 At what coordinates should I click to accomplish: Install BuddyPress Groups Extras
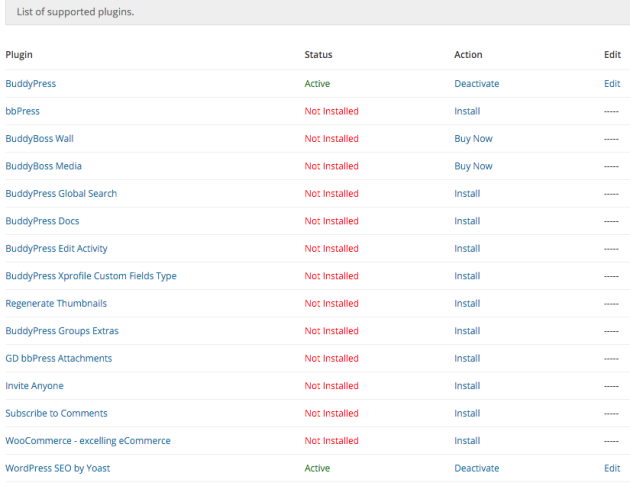[x=467, y=331]
